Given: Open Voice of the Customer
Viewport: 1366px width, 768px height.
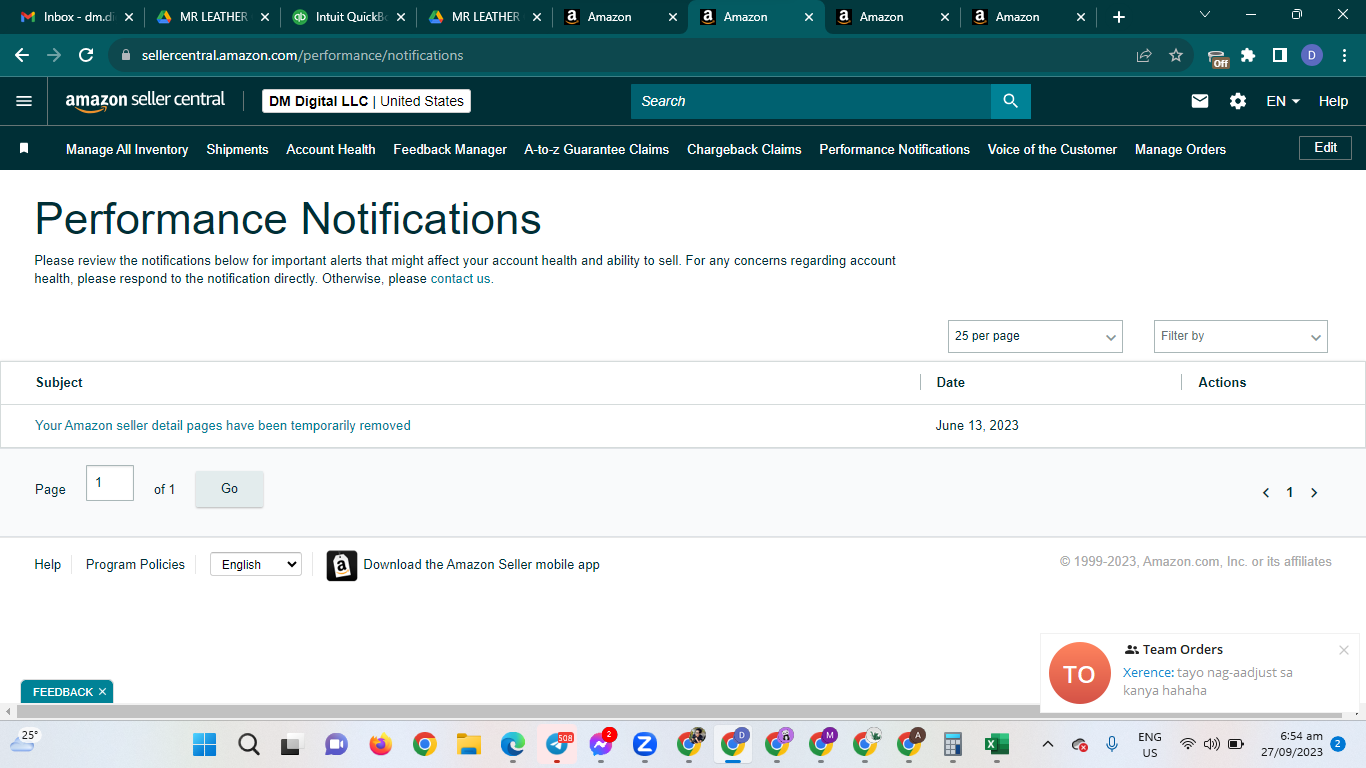Looking at the screenshot, I should (1052, 149).
